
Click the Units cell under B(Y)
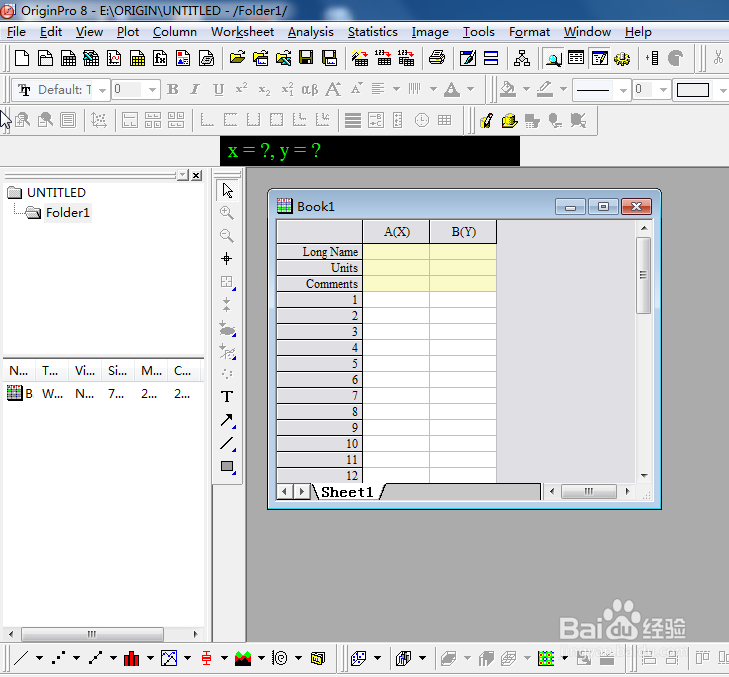pos(463,268)
